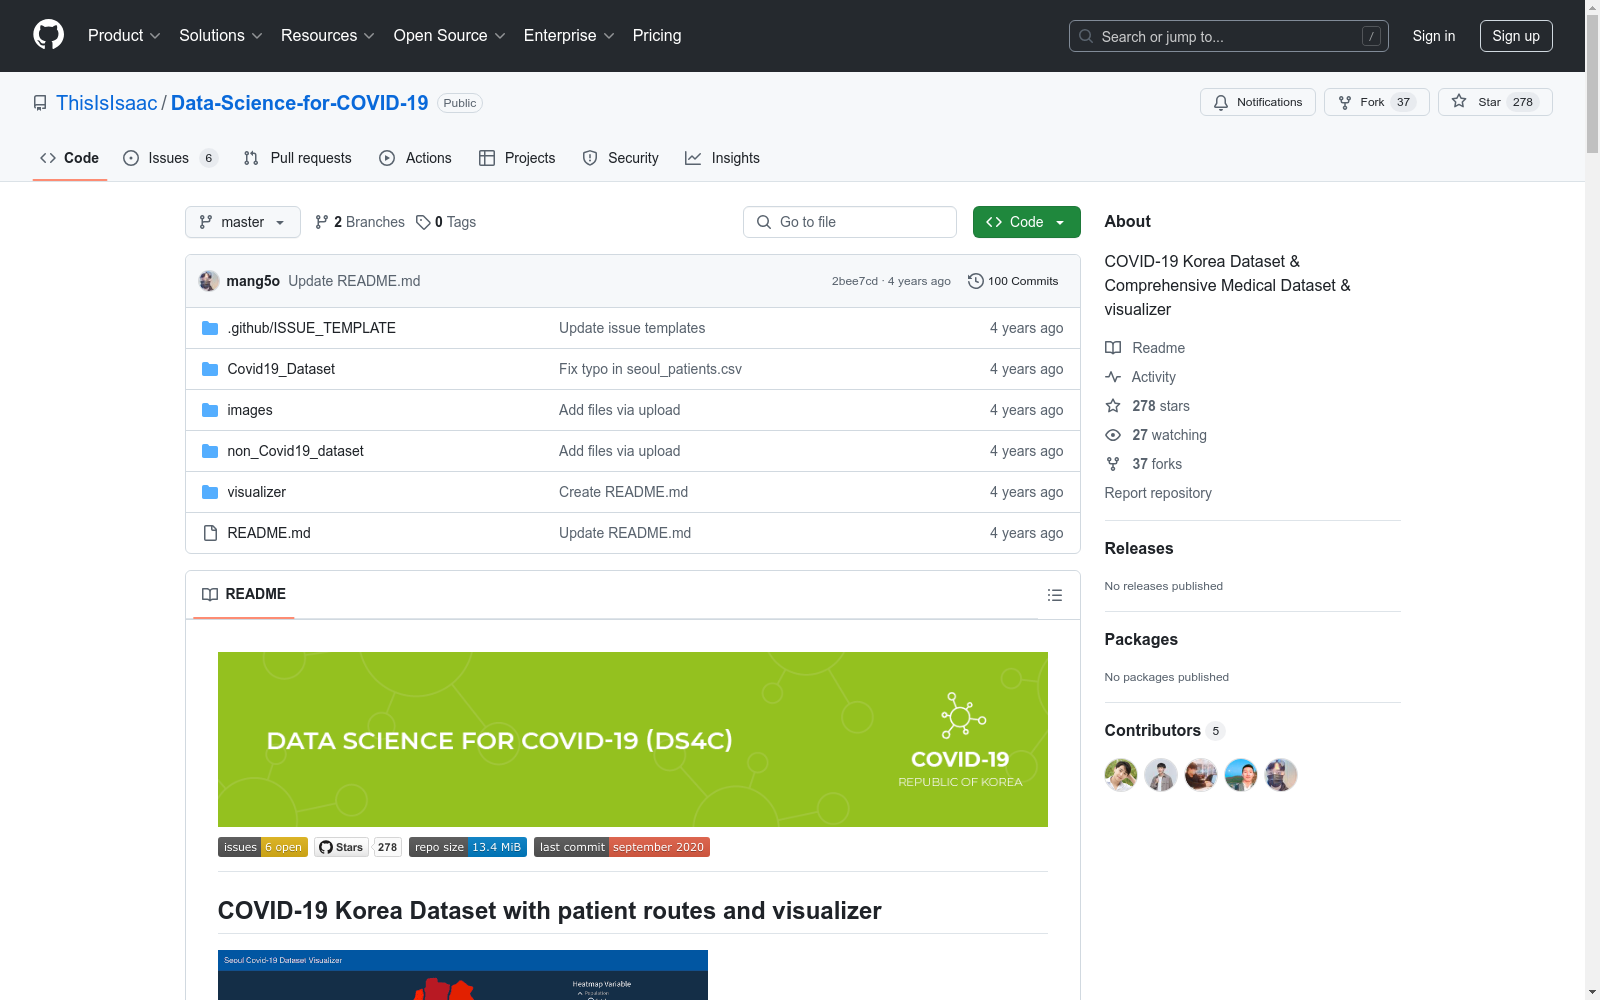Expand the Product menu
Viewport: 1600px width, 1000px height.
tap(124, 36)
